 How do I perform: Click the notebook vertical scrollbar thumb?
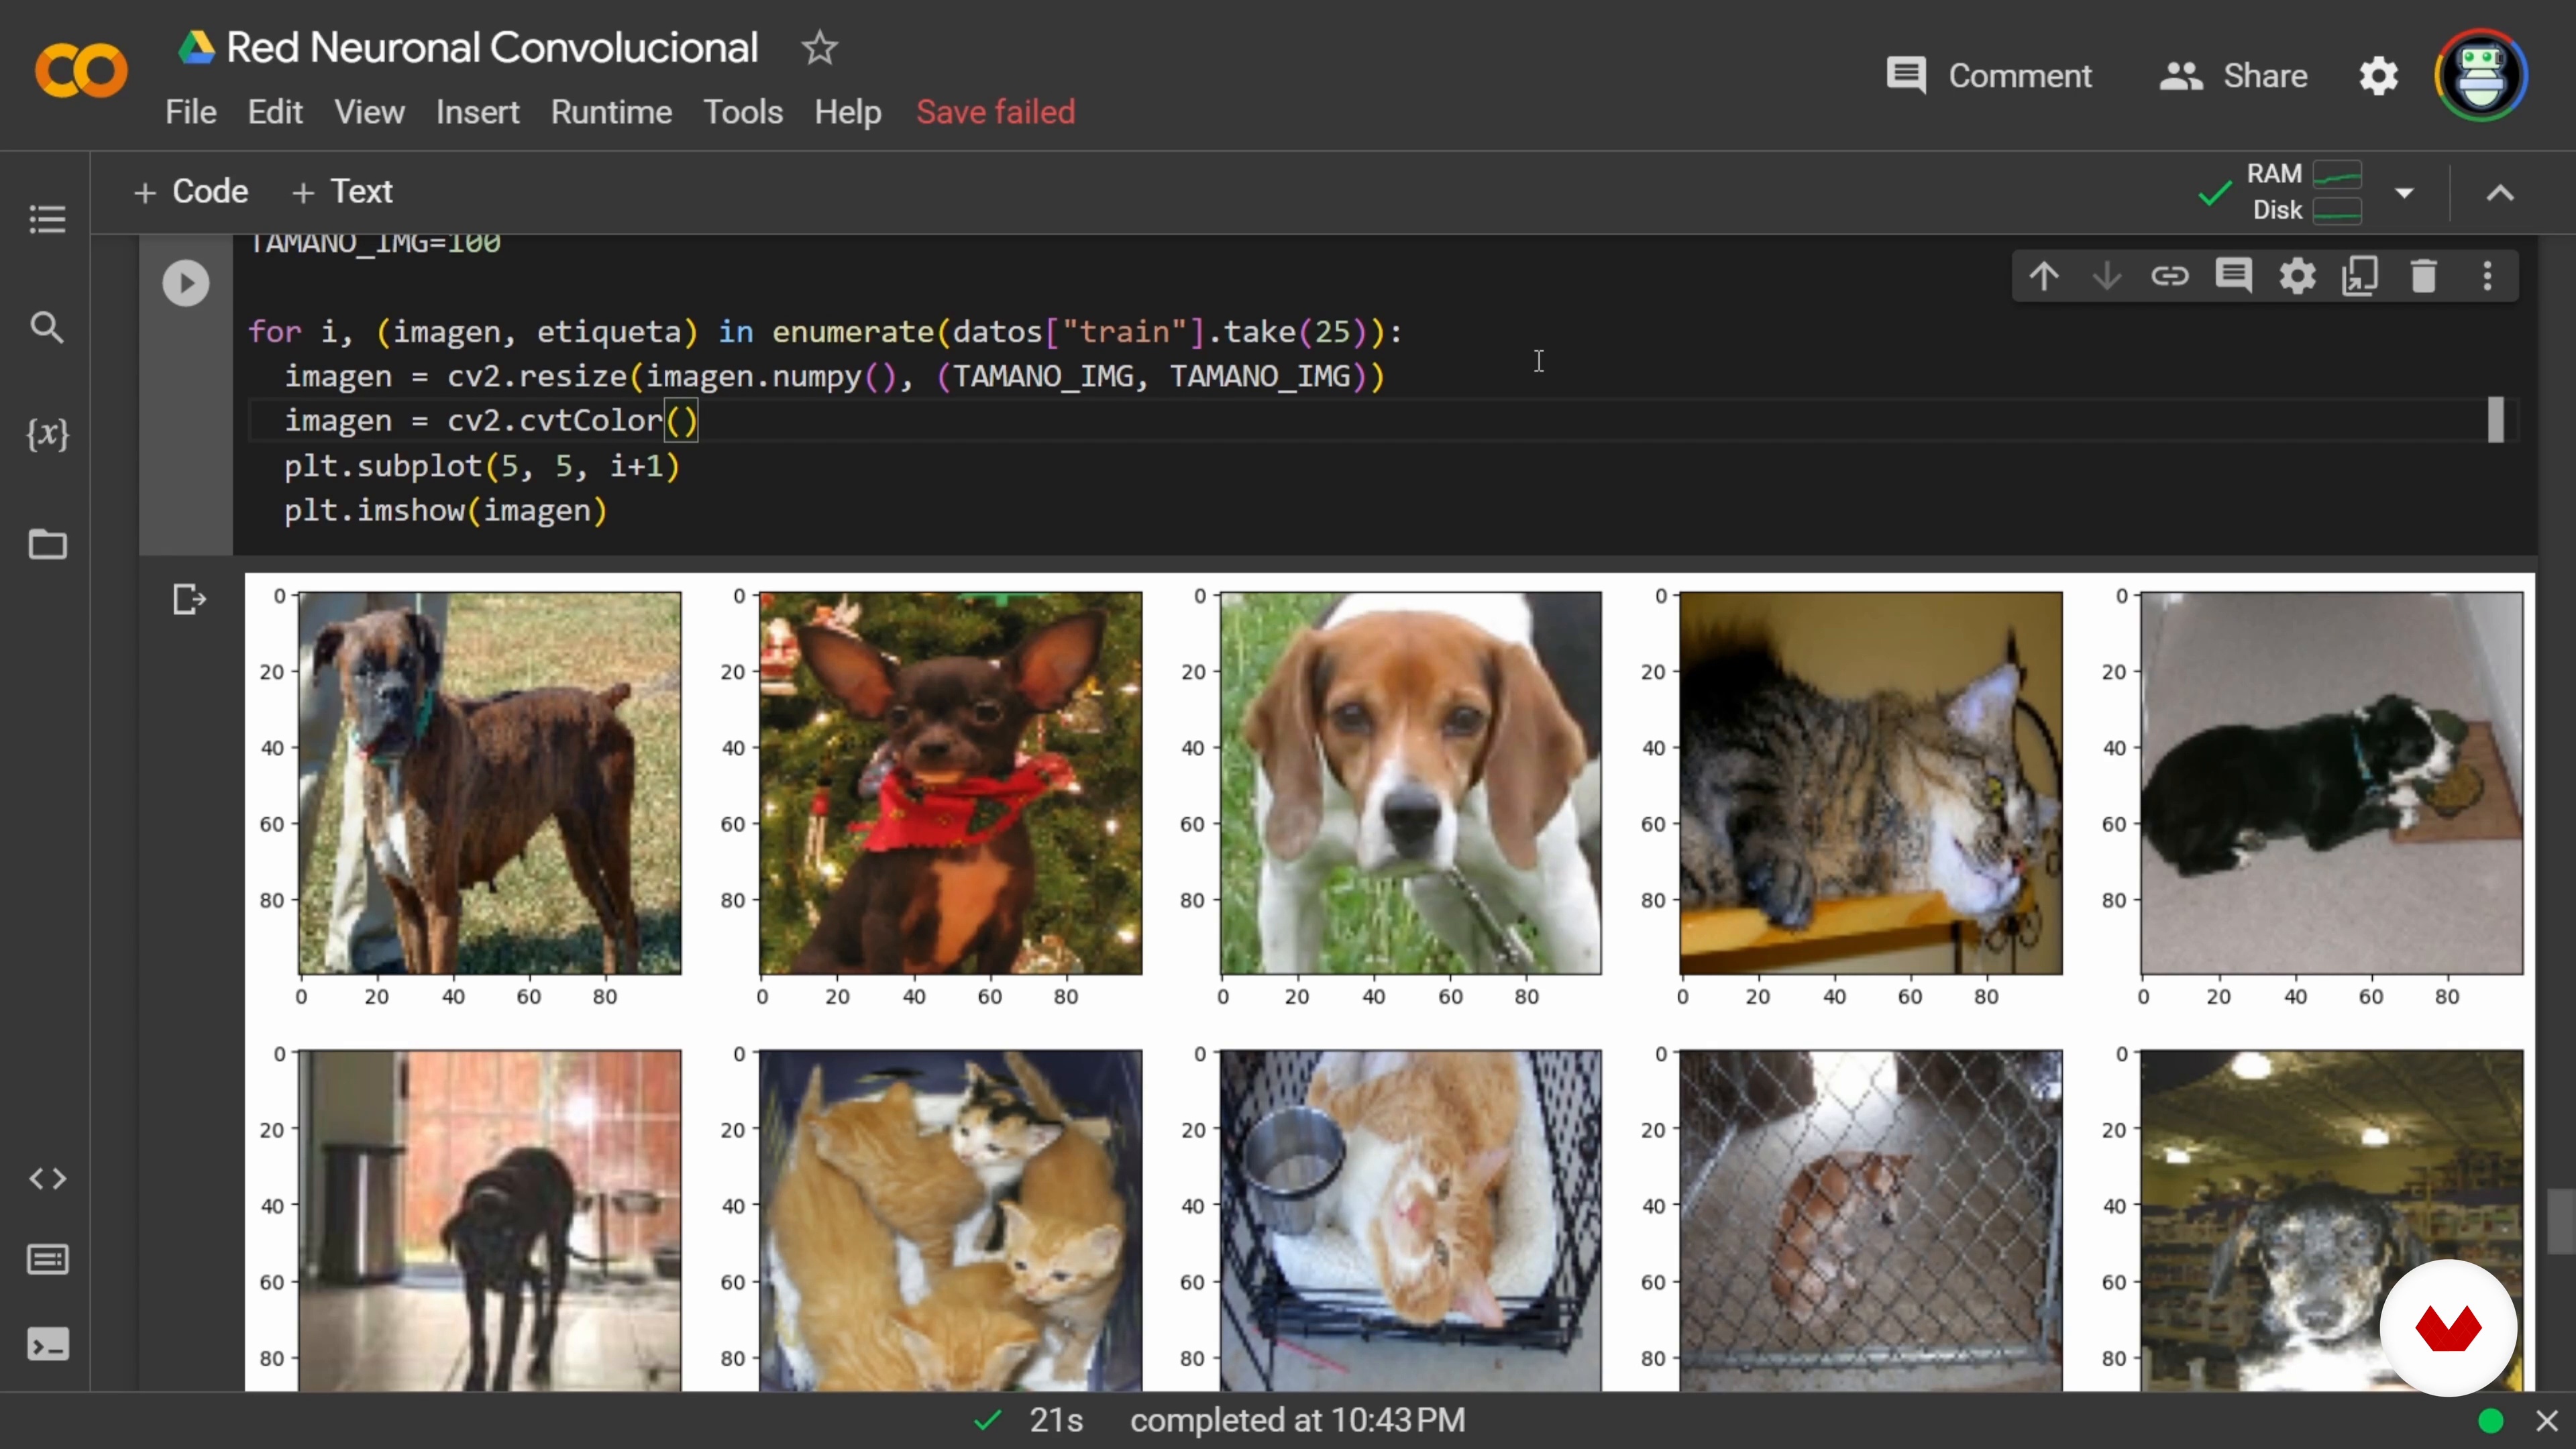pos(2560,1220)
